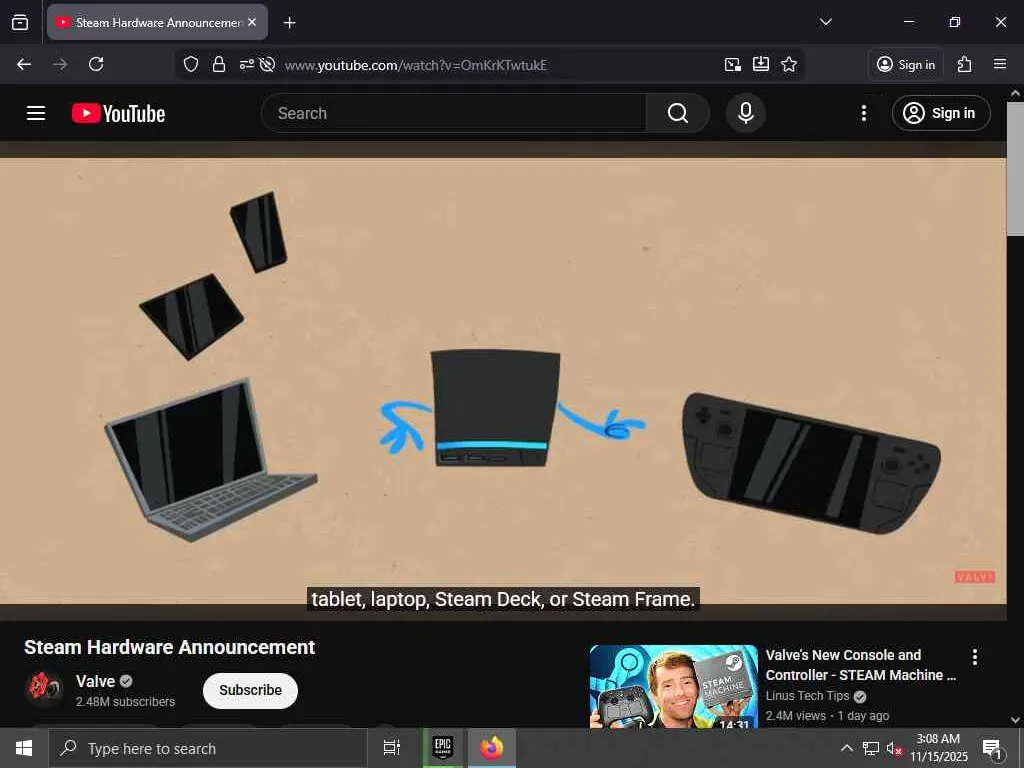The width and height of the screenshot is (1024, 768).
Task: Show hidden system tray icons
Action: tap(846, 748)
